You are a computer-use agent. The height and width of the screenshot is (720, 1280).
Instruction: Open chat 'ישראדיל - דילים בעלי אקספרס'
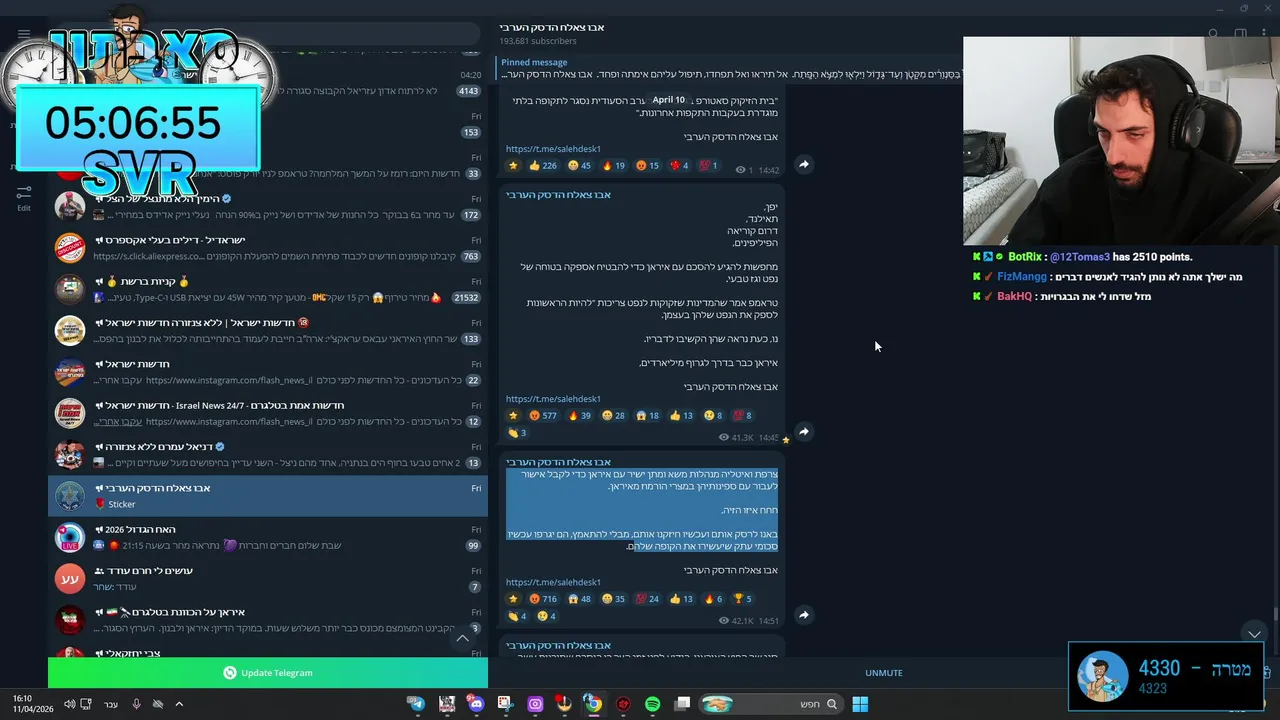[x=268, y=248]
